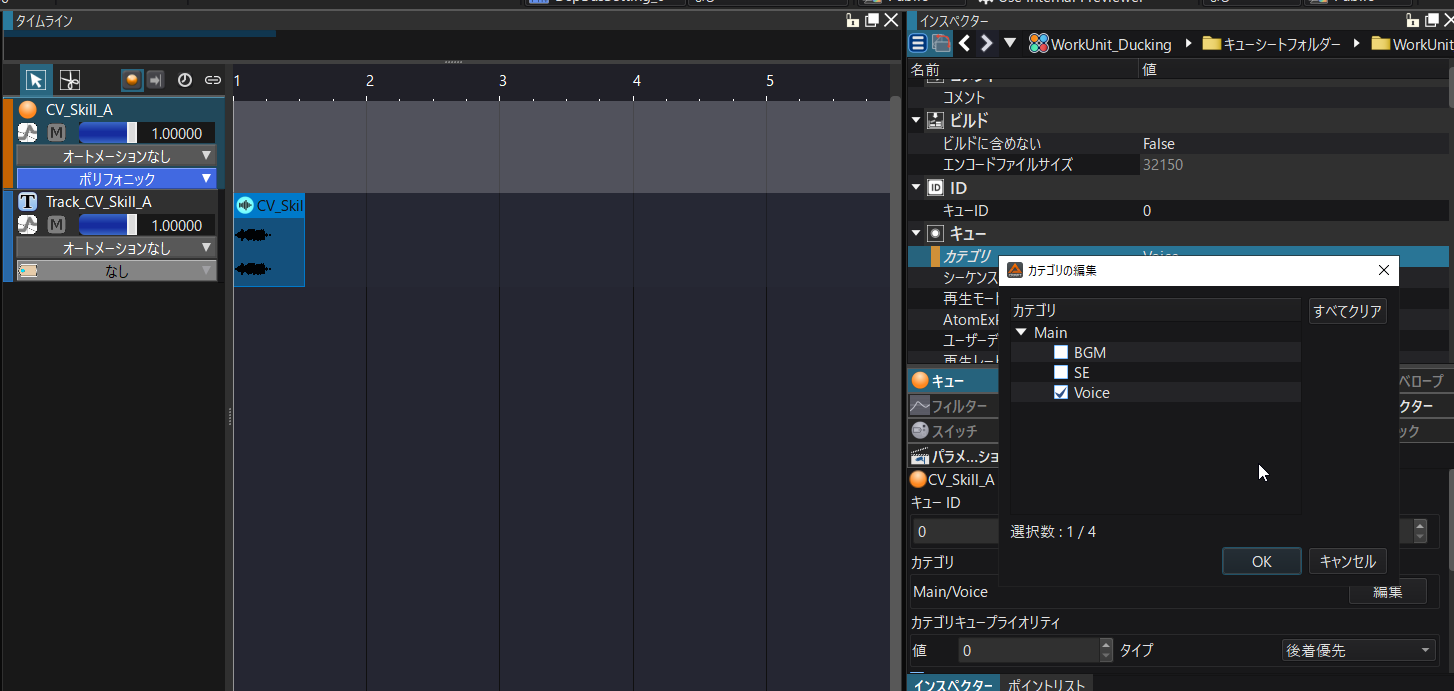The image size is (1454, 691).
Task: Click timeline ruler at marker 3
Action: point(503,81)
